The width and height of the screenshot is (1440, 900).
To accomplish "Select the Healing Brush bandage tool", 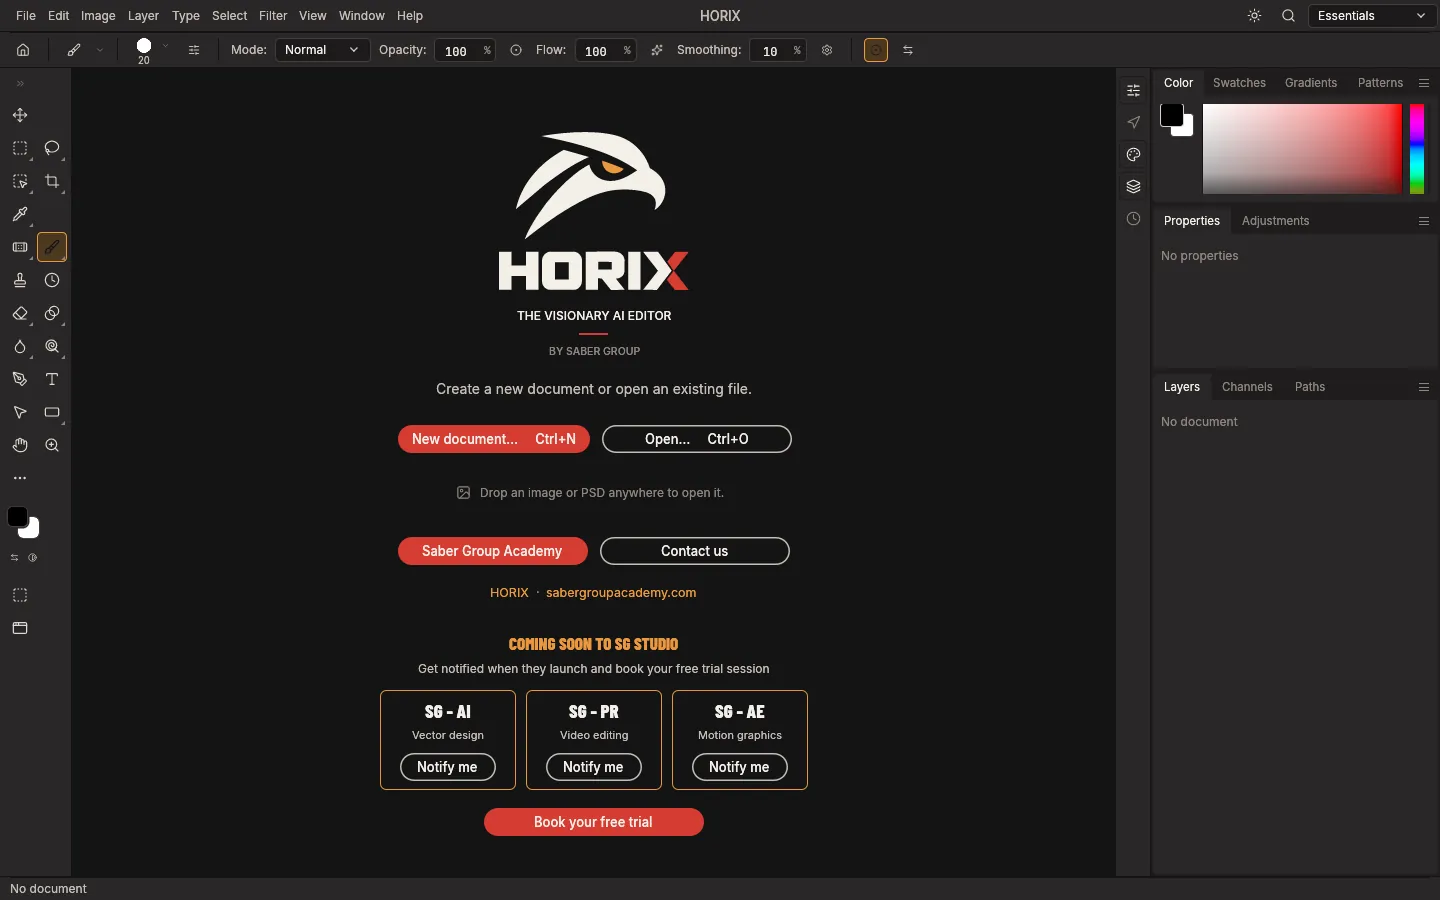I will coord(20,247).
